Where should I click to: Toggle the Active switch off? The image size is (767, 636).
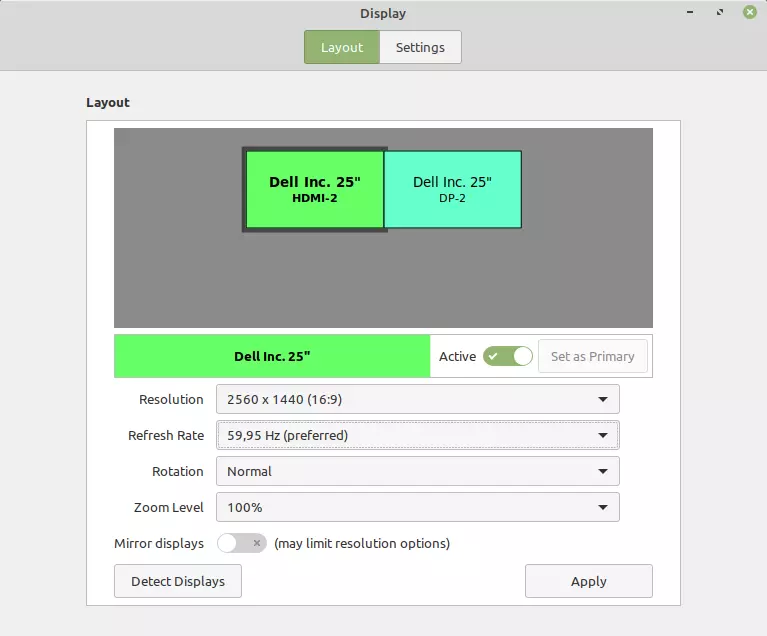[508, 356]
